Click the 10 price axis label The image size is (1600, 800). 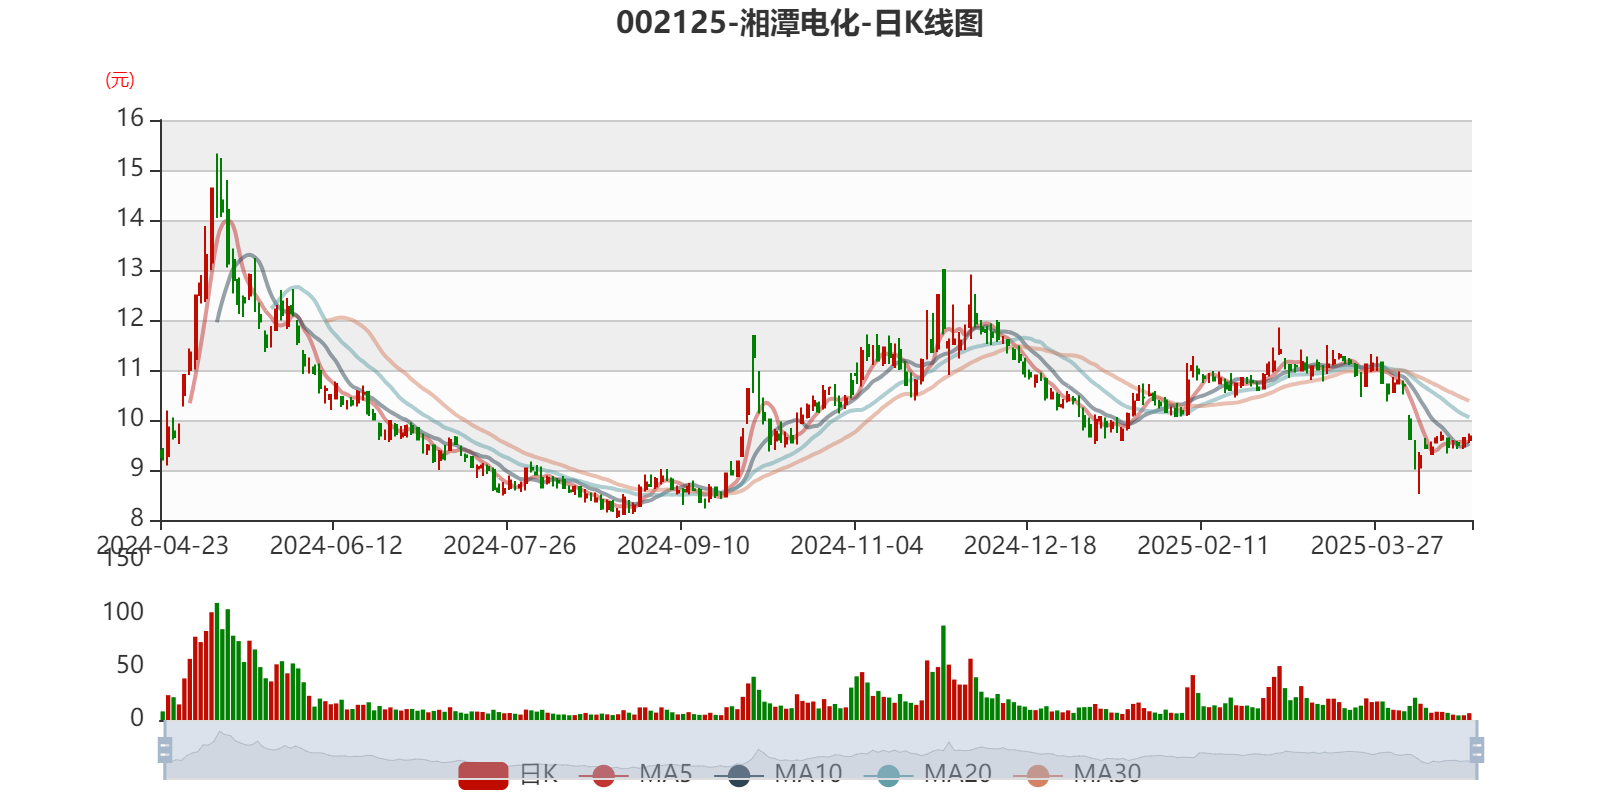(x=130, y=418)
